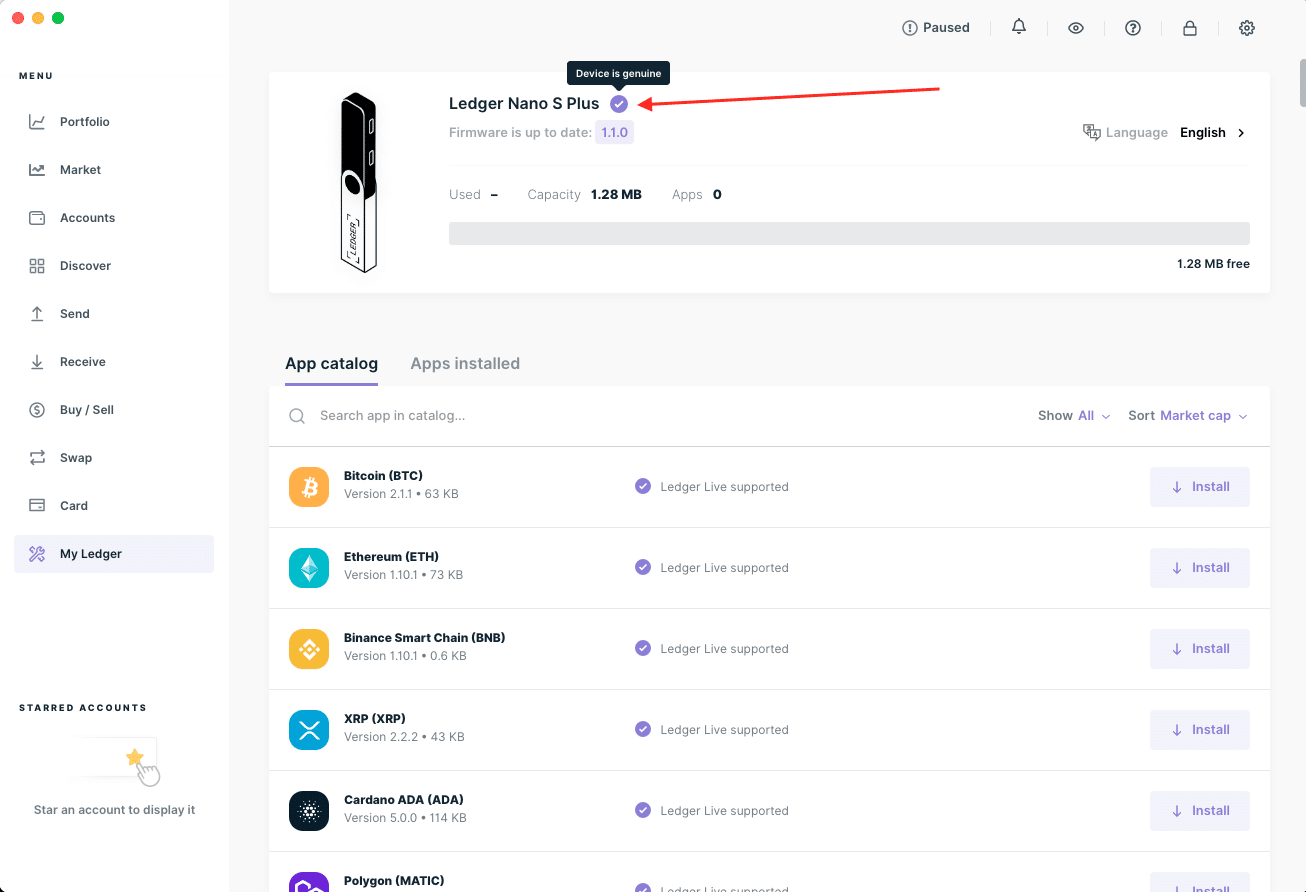Open Accounts in sidebar menu
The width and height of the screenshot is (1306, 892).
(x=114, y=218)
